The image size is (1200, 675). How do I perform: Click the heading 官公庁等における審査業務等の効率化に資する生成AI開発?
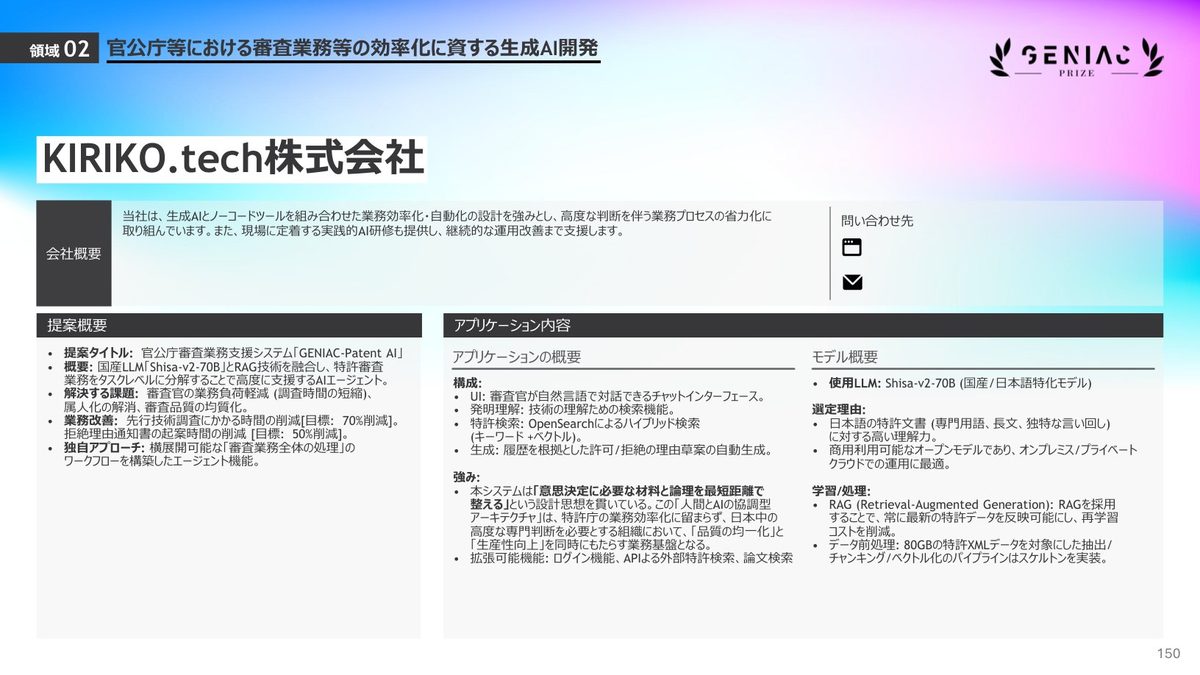(352, 48)
